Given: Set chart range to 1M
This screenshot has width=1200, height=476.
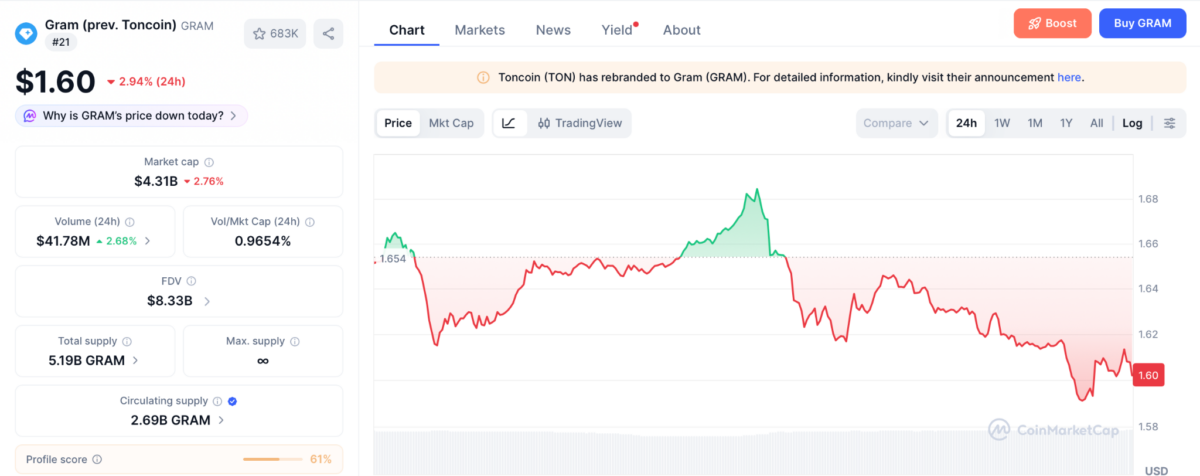Looking at the screenshot, I should point(1035,123).
